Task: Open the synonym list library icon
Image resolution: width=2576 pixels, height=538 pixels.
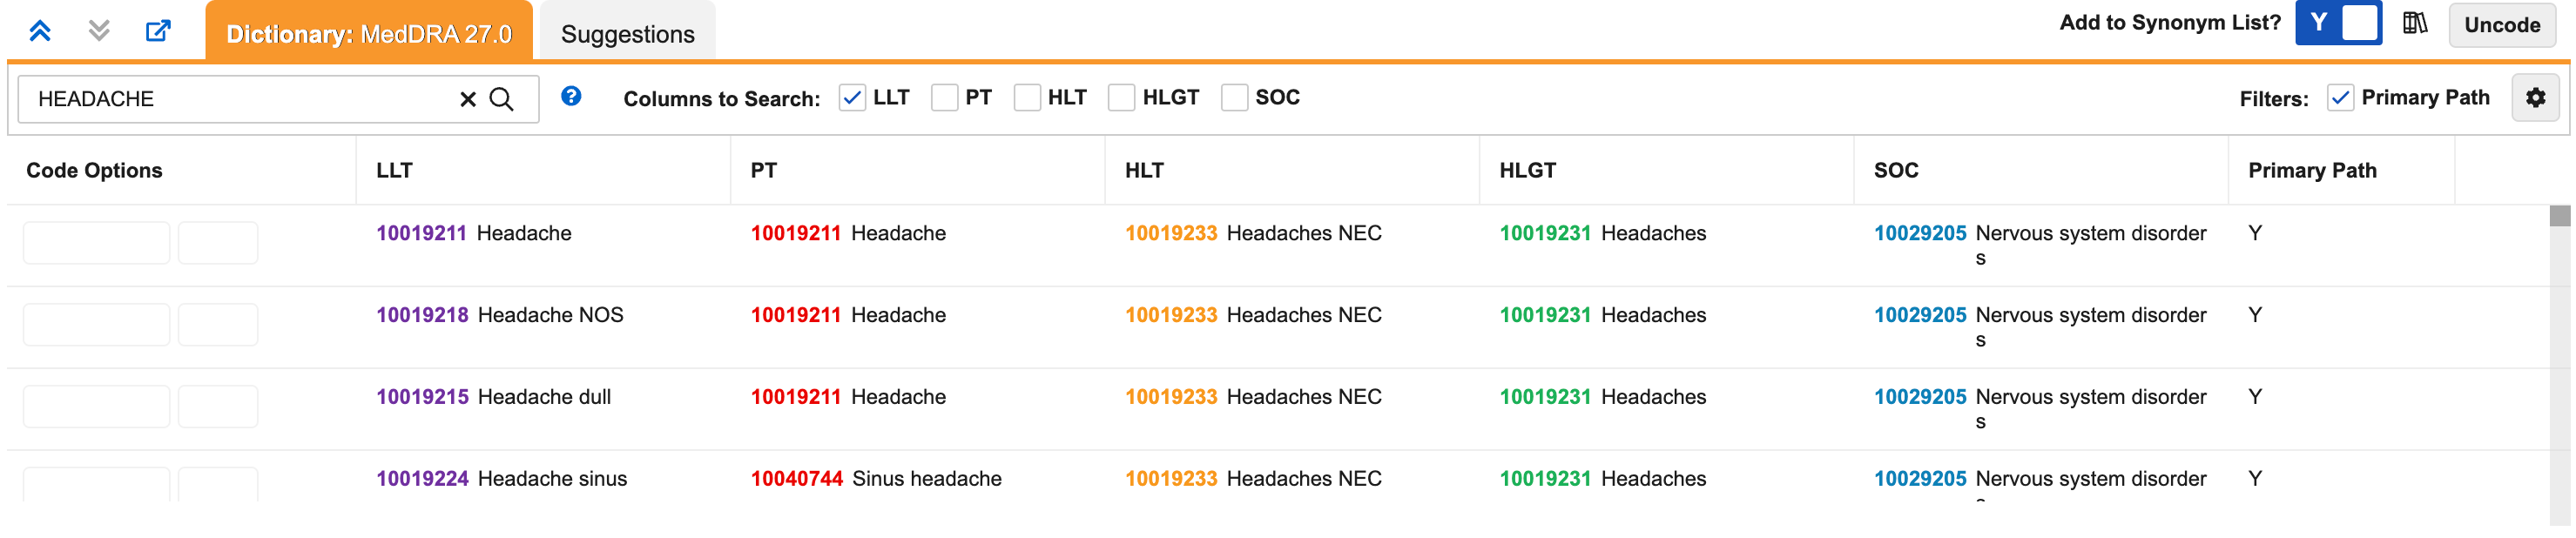Action: click(x=2415, y=23)
